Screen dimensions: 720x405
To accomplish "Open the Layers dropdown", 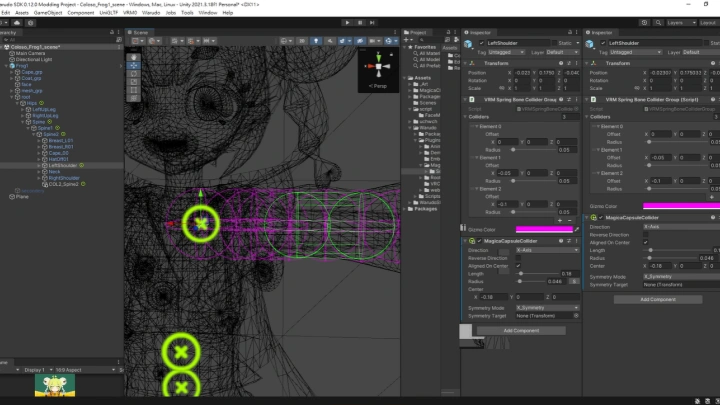I will [681, 22].
